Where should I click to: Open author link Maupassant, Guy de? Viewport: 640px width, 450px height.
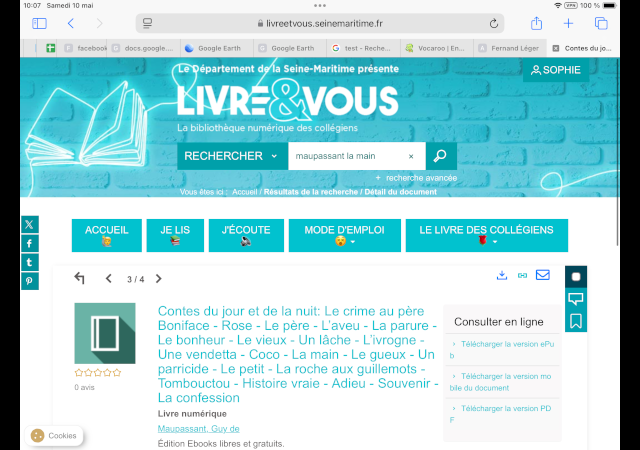(198, 429)
